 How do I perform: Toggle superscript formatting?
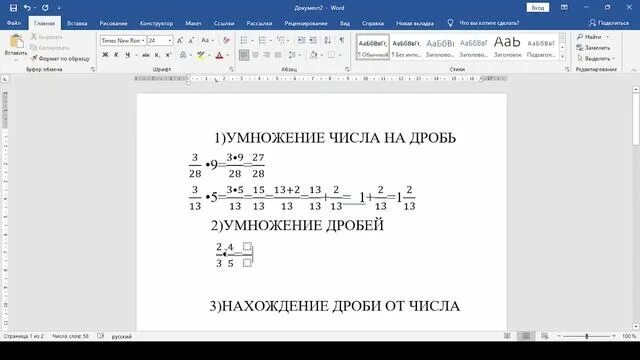(168, 55)
